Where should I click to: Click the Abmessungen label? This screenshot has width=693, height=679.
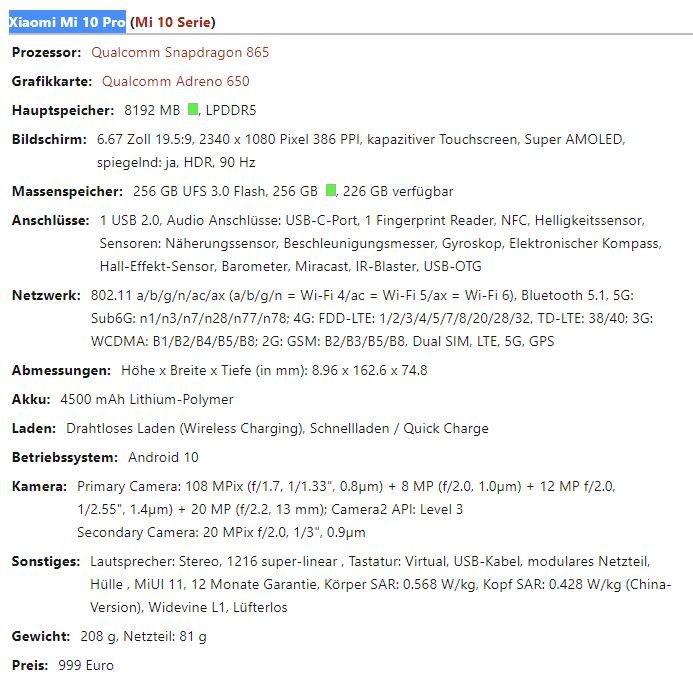pos(61,370)
